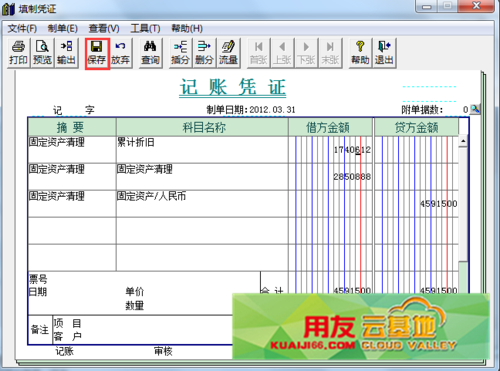
Task: Open the 帮助 help toolbar icon
Action: tap(360, 53)
